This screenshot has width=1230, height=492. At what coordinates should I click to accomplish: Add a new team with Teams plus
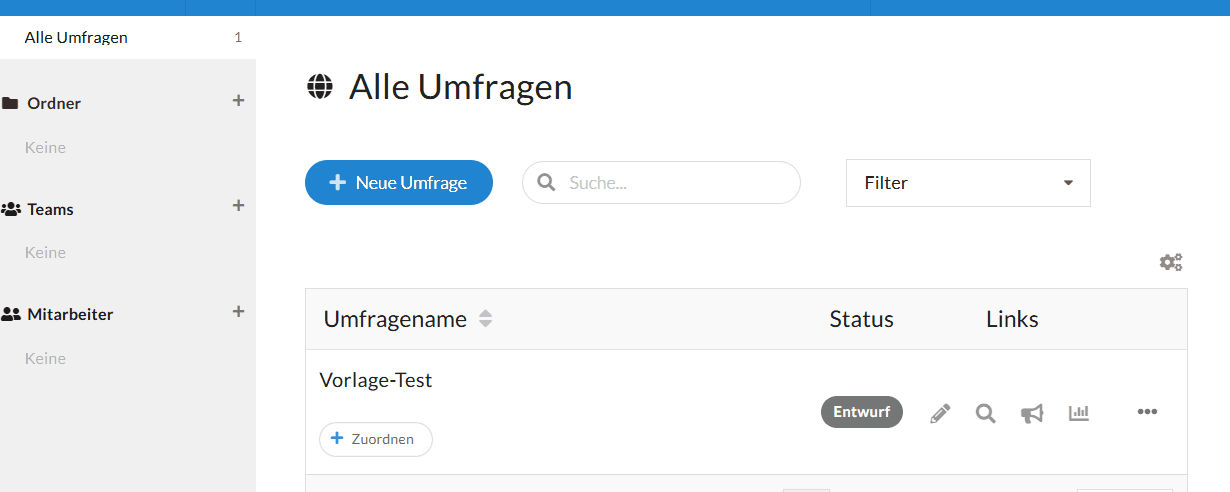[x=238, y=206]
